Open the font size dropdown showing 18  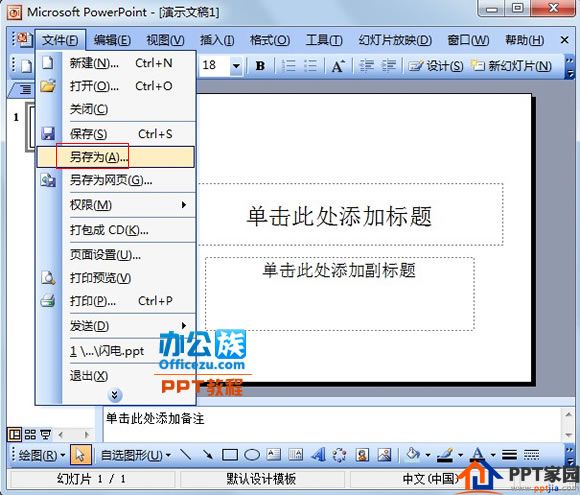click(236, 66)
